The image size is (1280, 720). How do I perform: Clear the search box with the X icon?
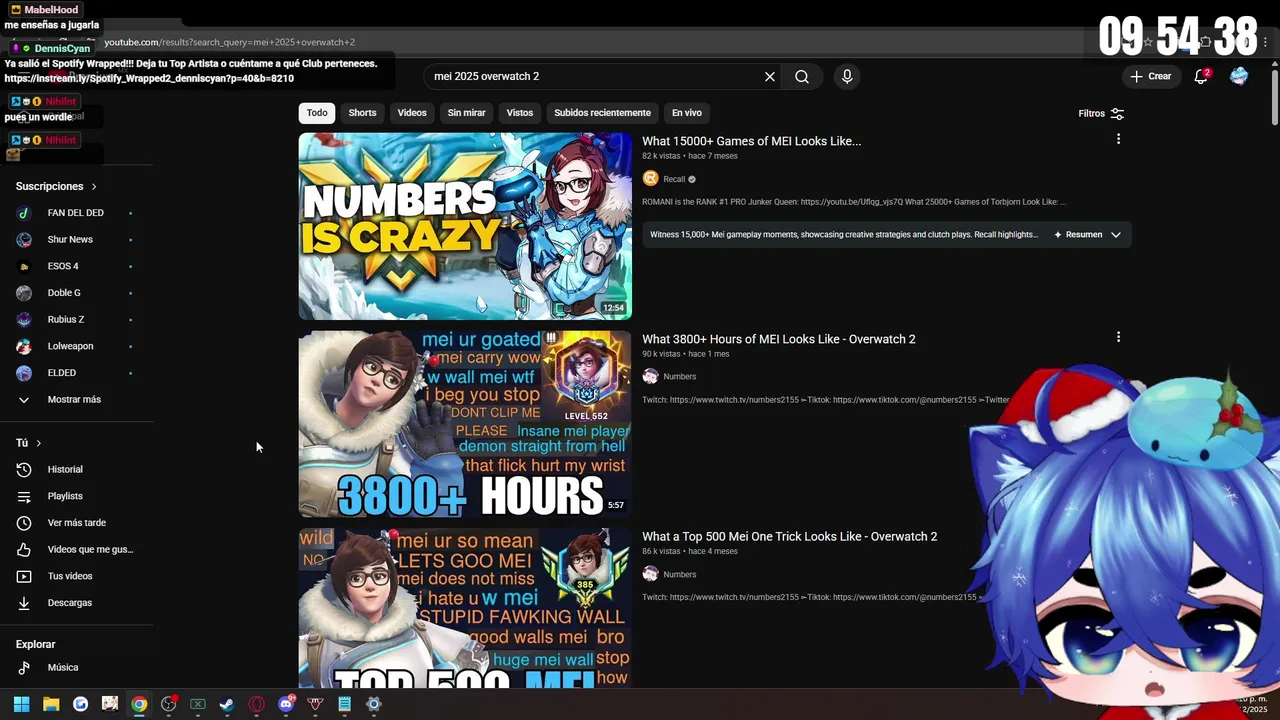770,77
